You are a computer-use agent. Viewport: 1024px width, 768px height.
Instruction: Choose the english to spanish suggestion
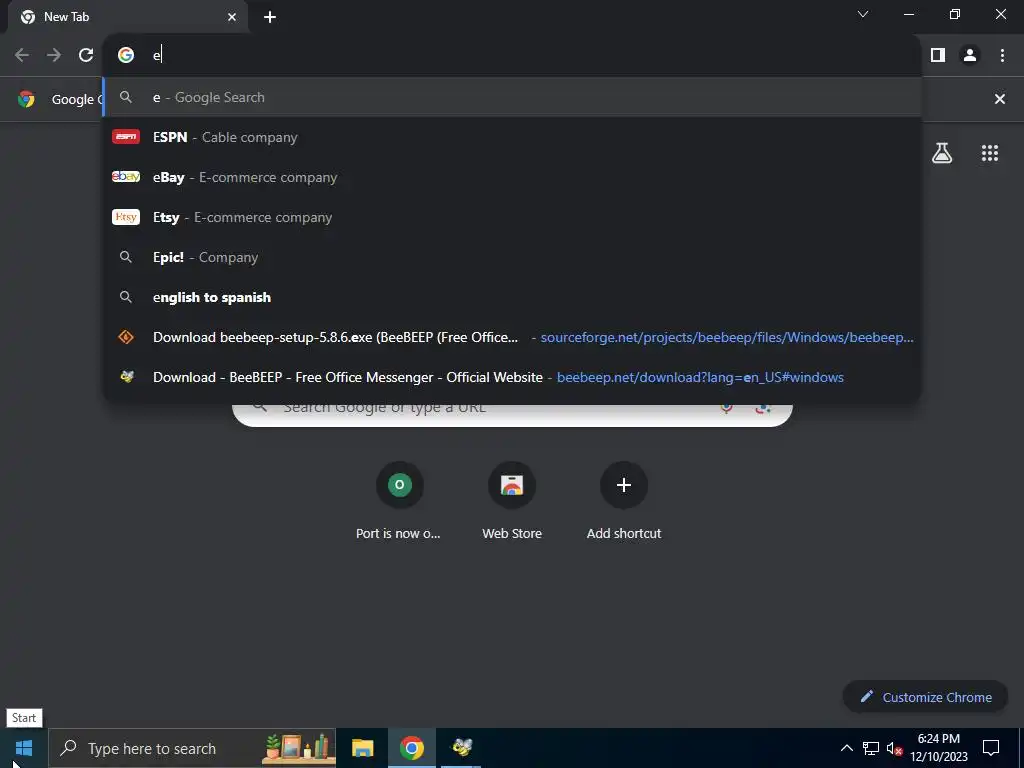(x=512, y=297)
